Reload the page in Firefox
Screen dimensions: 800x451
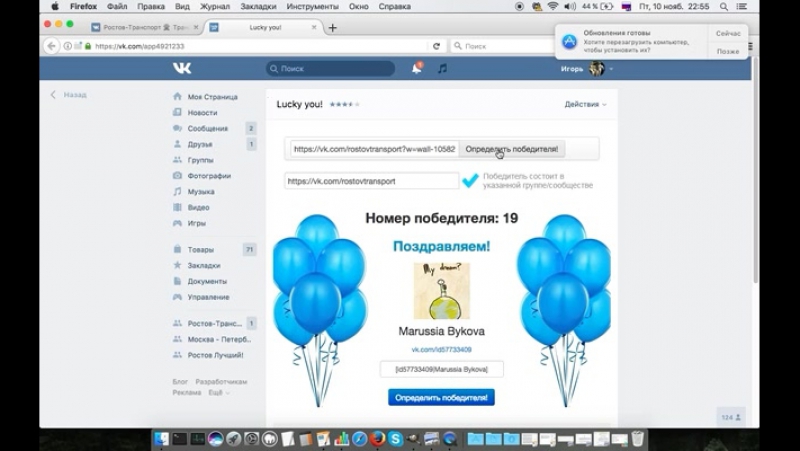436,46
